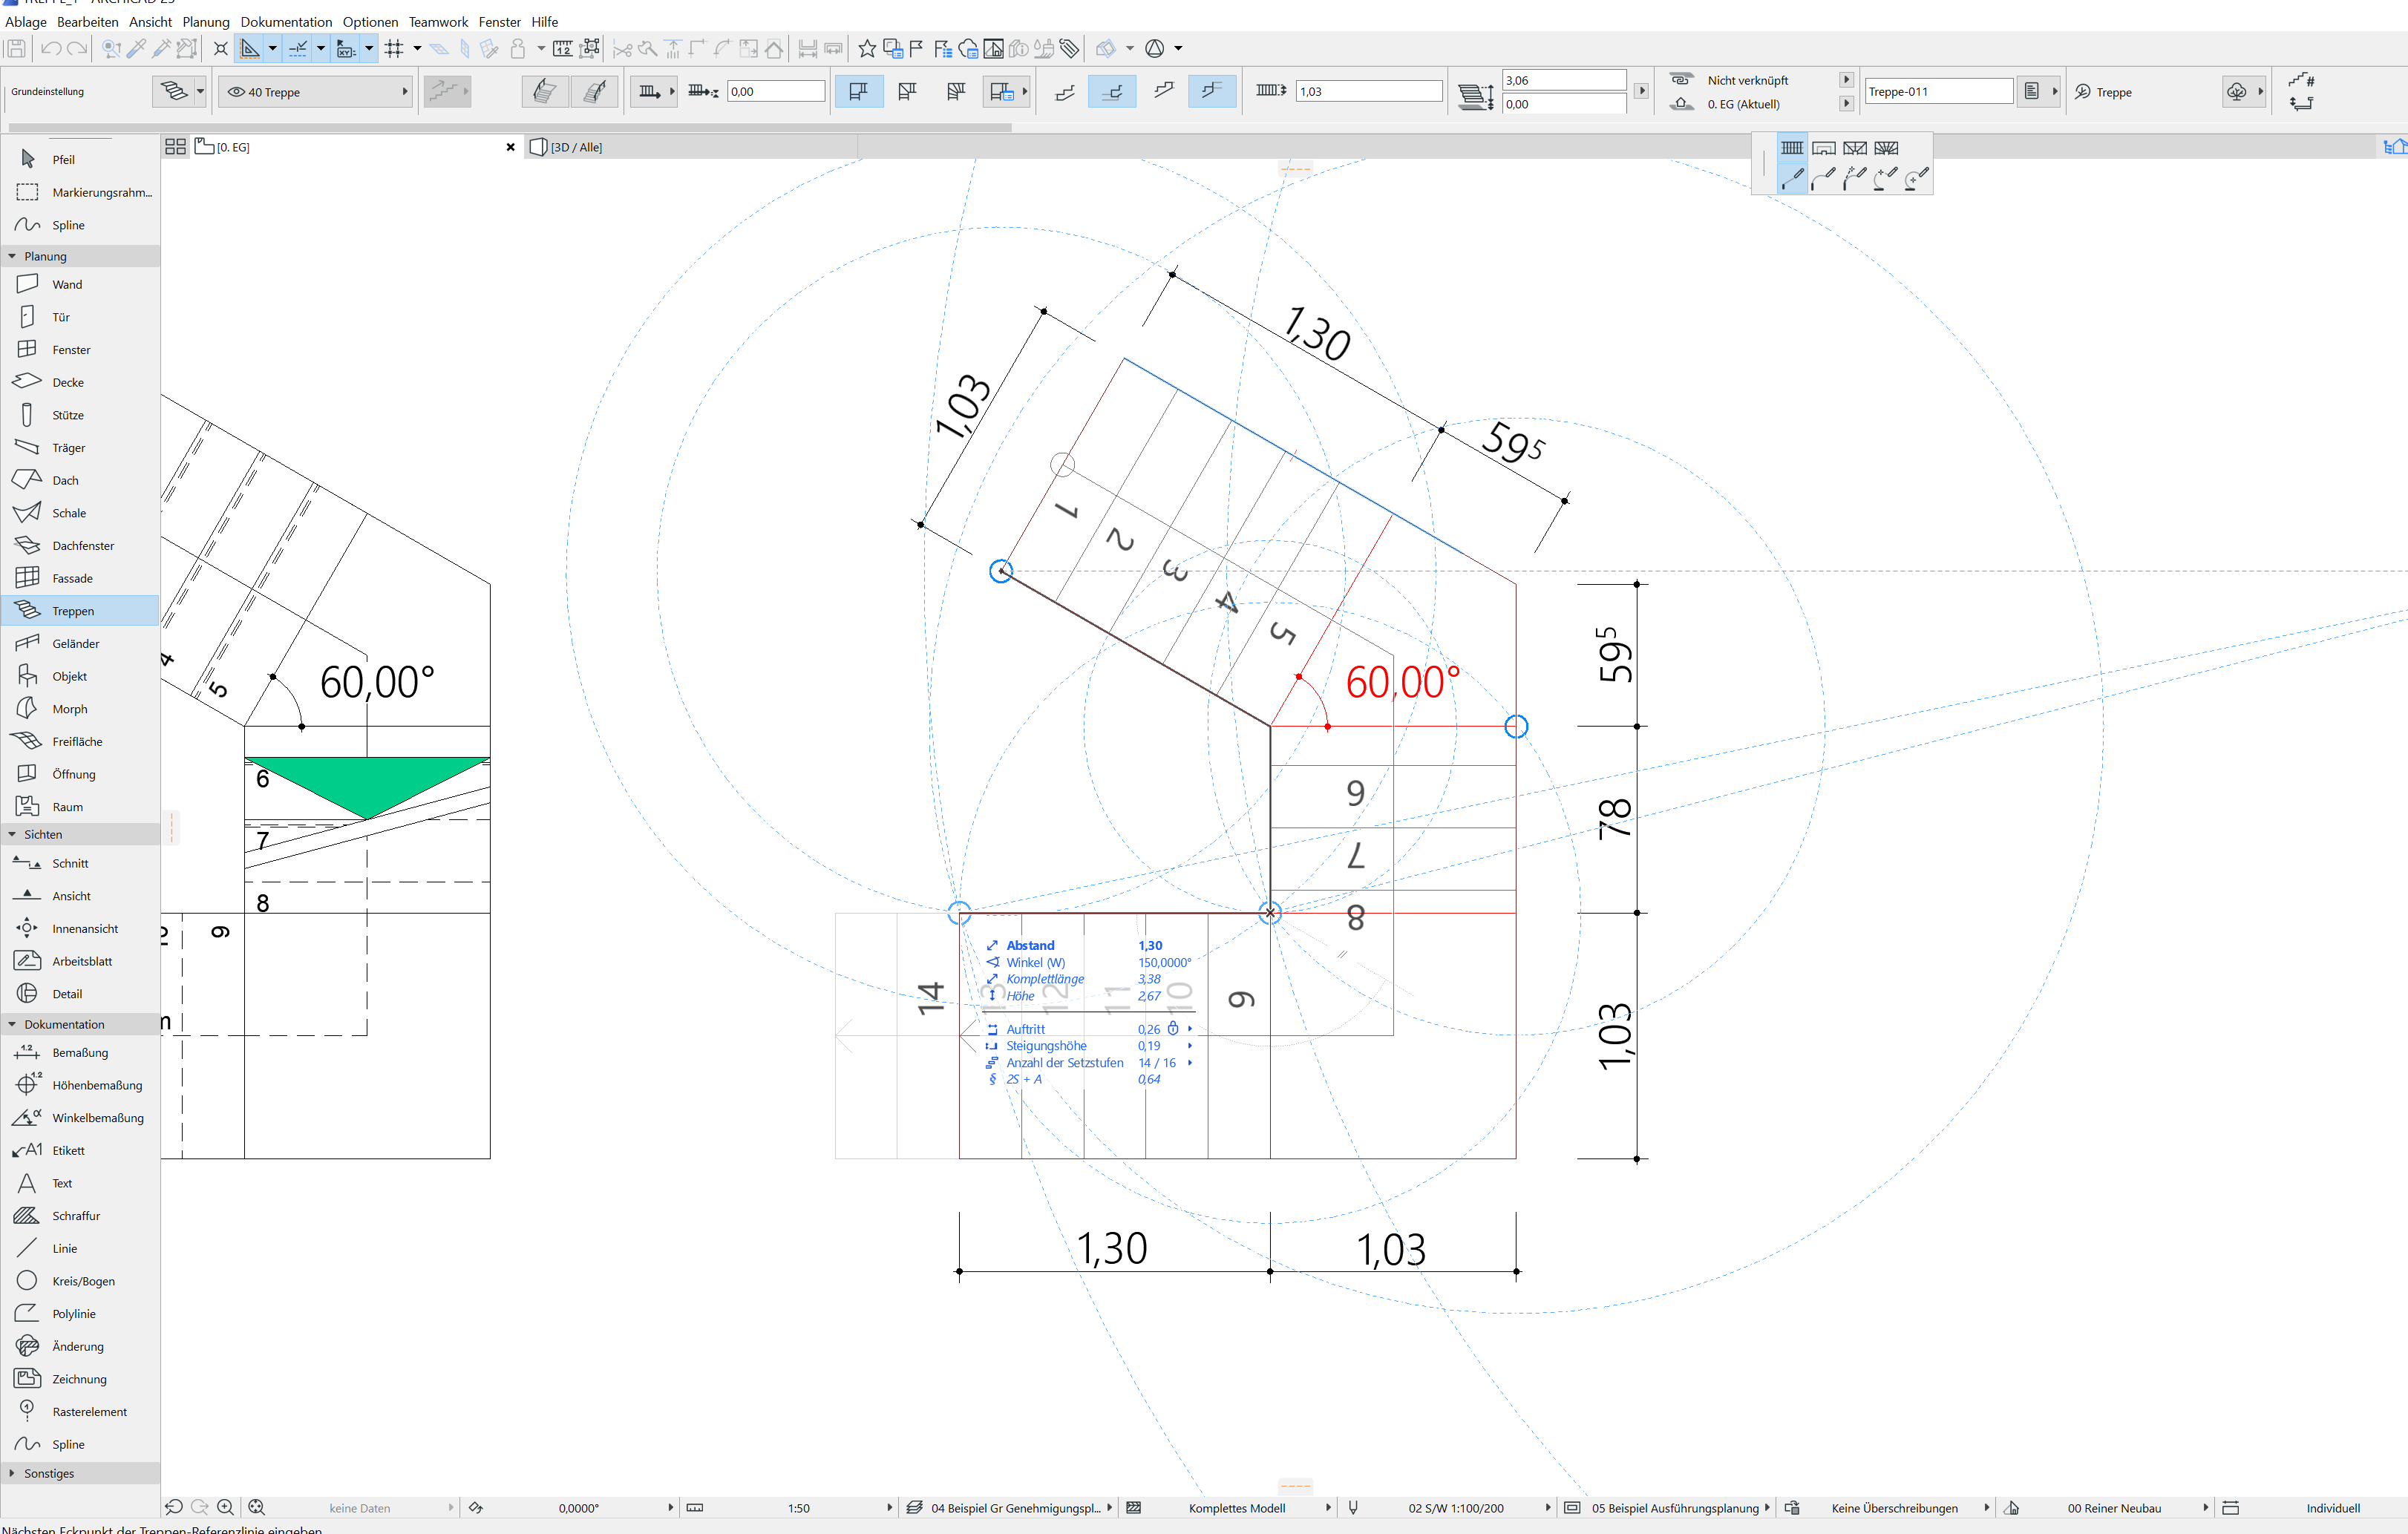Collapse the Planung toolbox group
This screenshot has width=2408, height=1534.
[12, 257]
